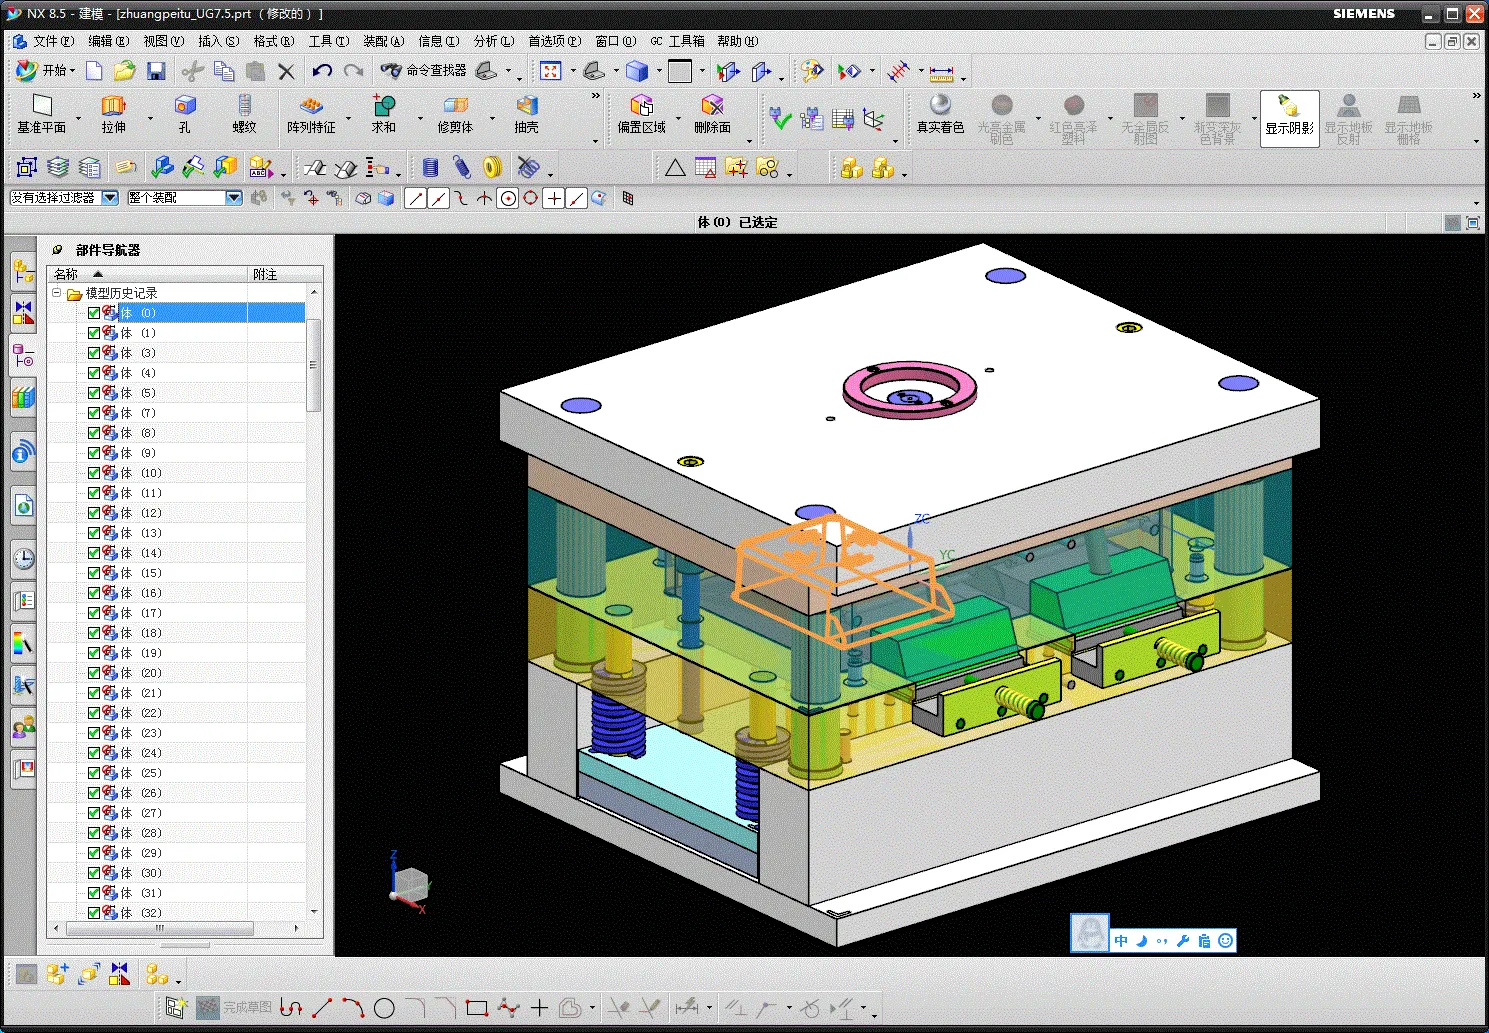Uncheck the checkbox for 体 (15)
1489x1033 pixels.
[94, 573]
